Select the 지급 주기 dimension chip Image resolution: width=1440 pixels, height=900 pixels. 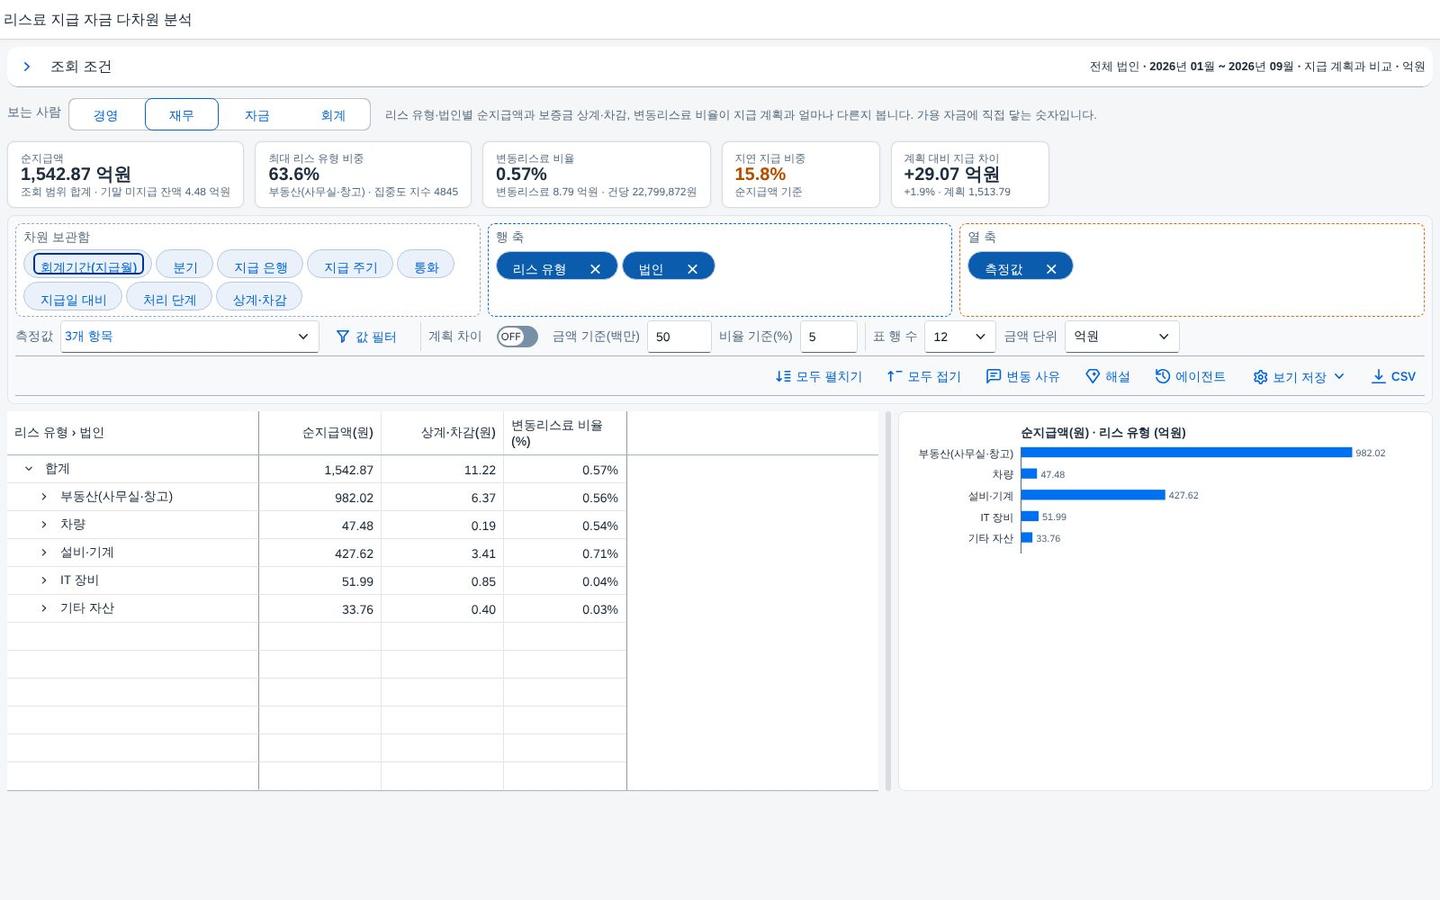click(350, 265)
